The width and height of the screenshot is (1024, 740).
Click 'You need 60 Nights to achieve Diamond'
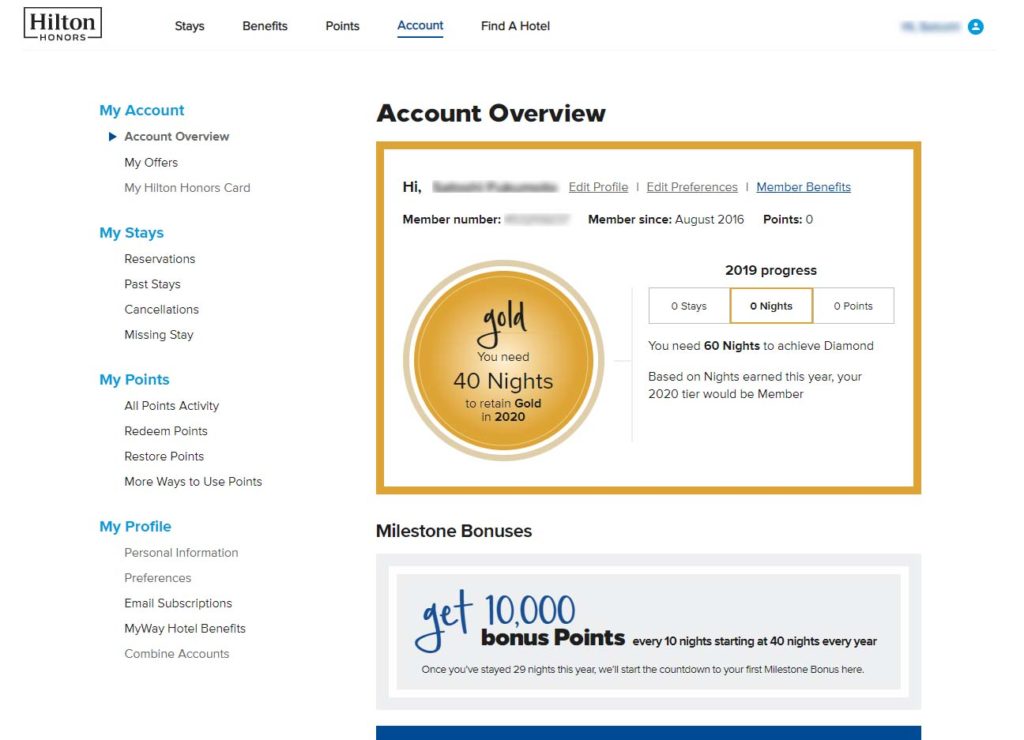761,346
